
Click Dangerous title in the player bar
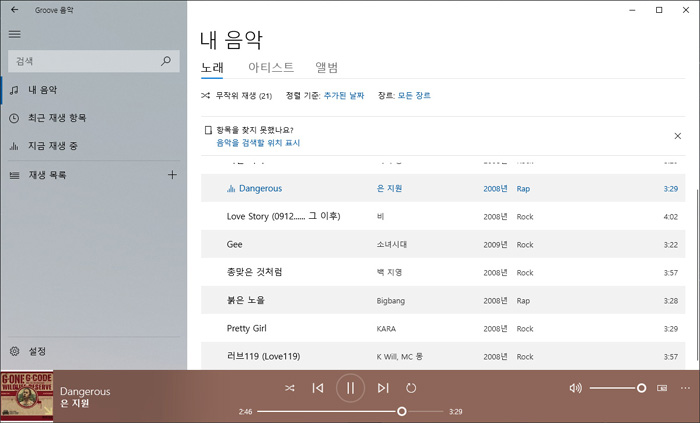85,391
